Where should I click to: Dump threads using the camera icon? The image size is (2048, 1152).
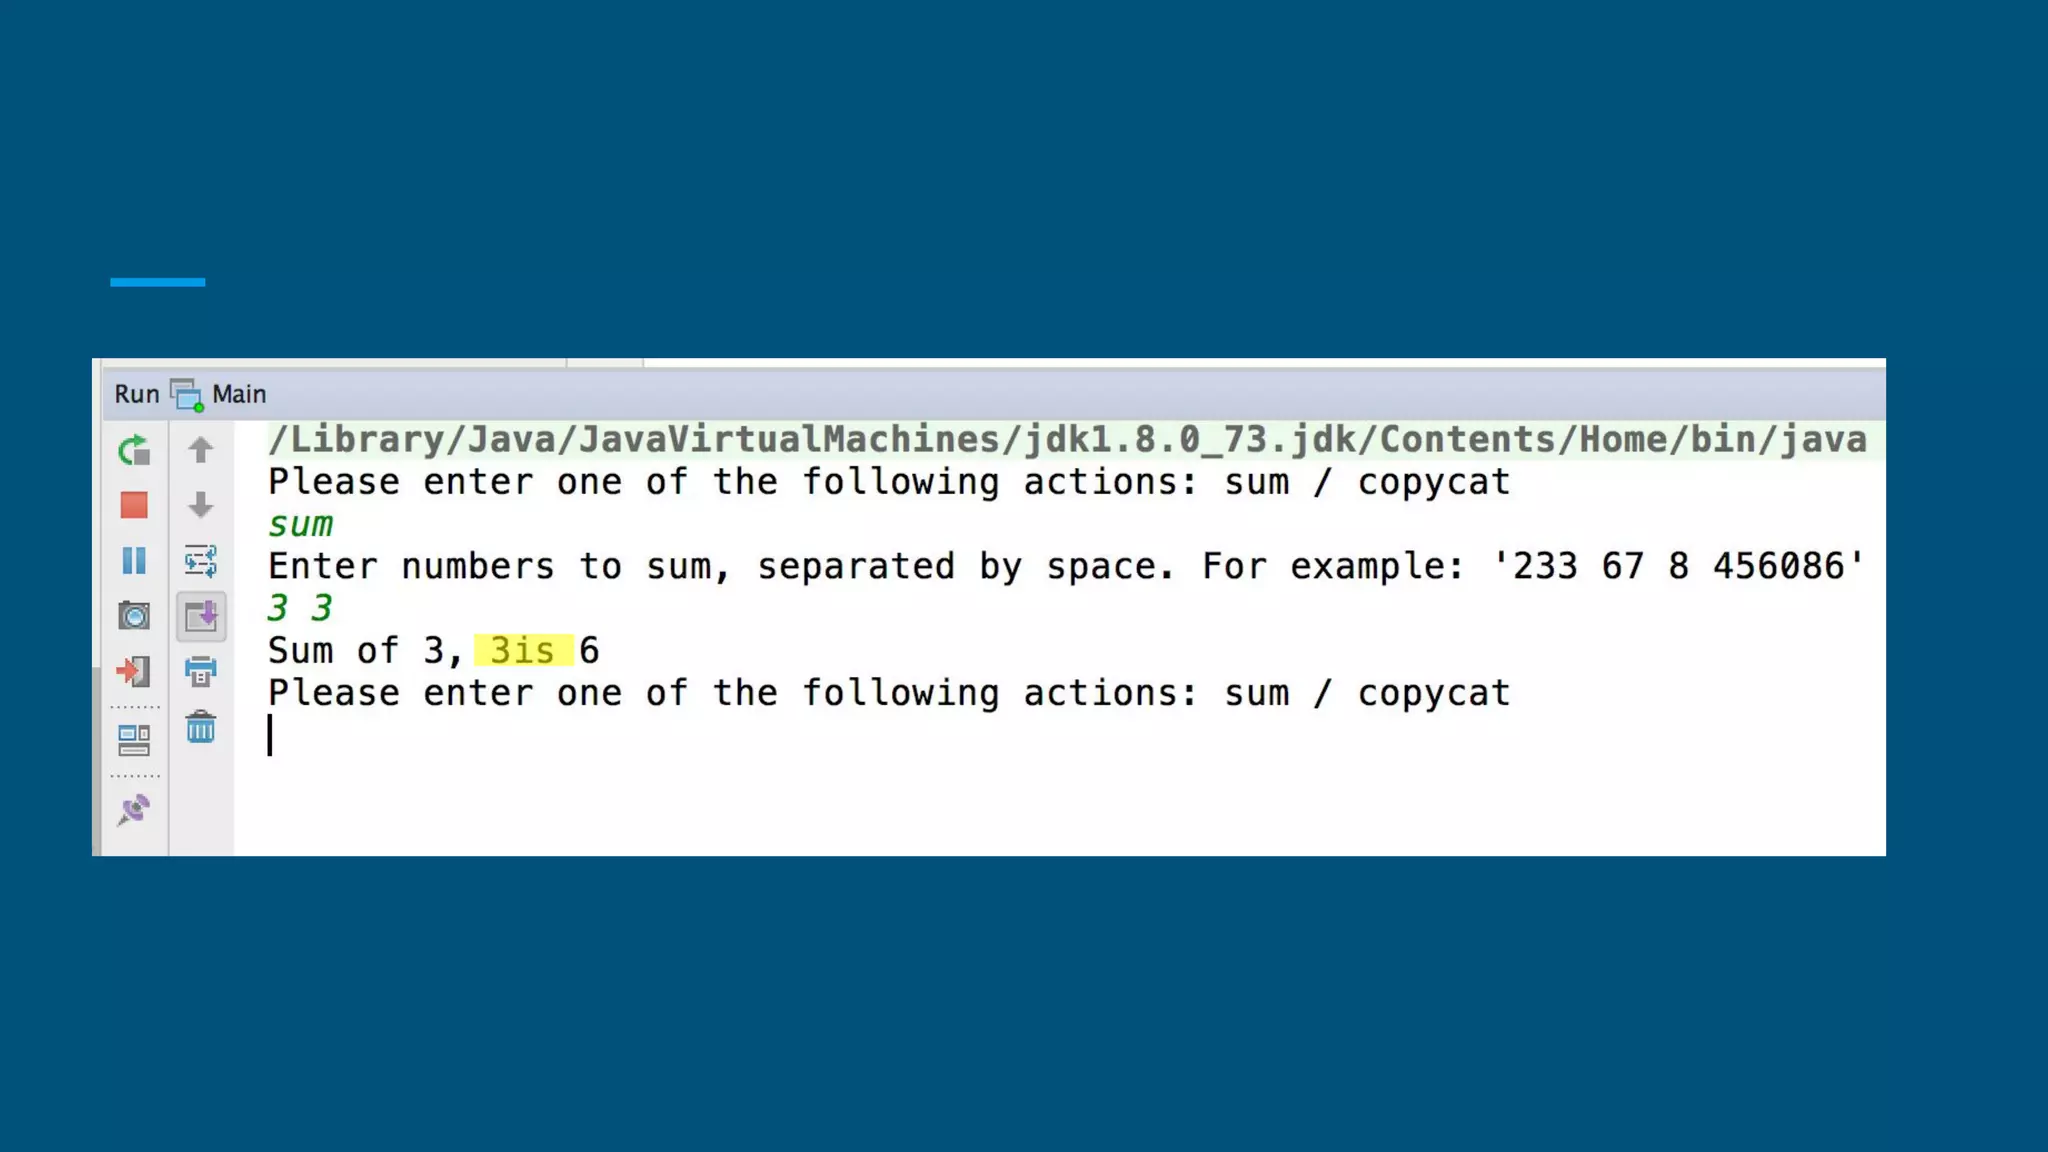tap(134, 615)
